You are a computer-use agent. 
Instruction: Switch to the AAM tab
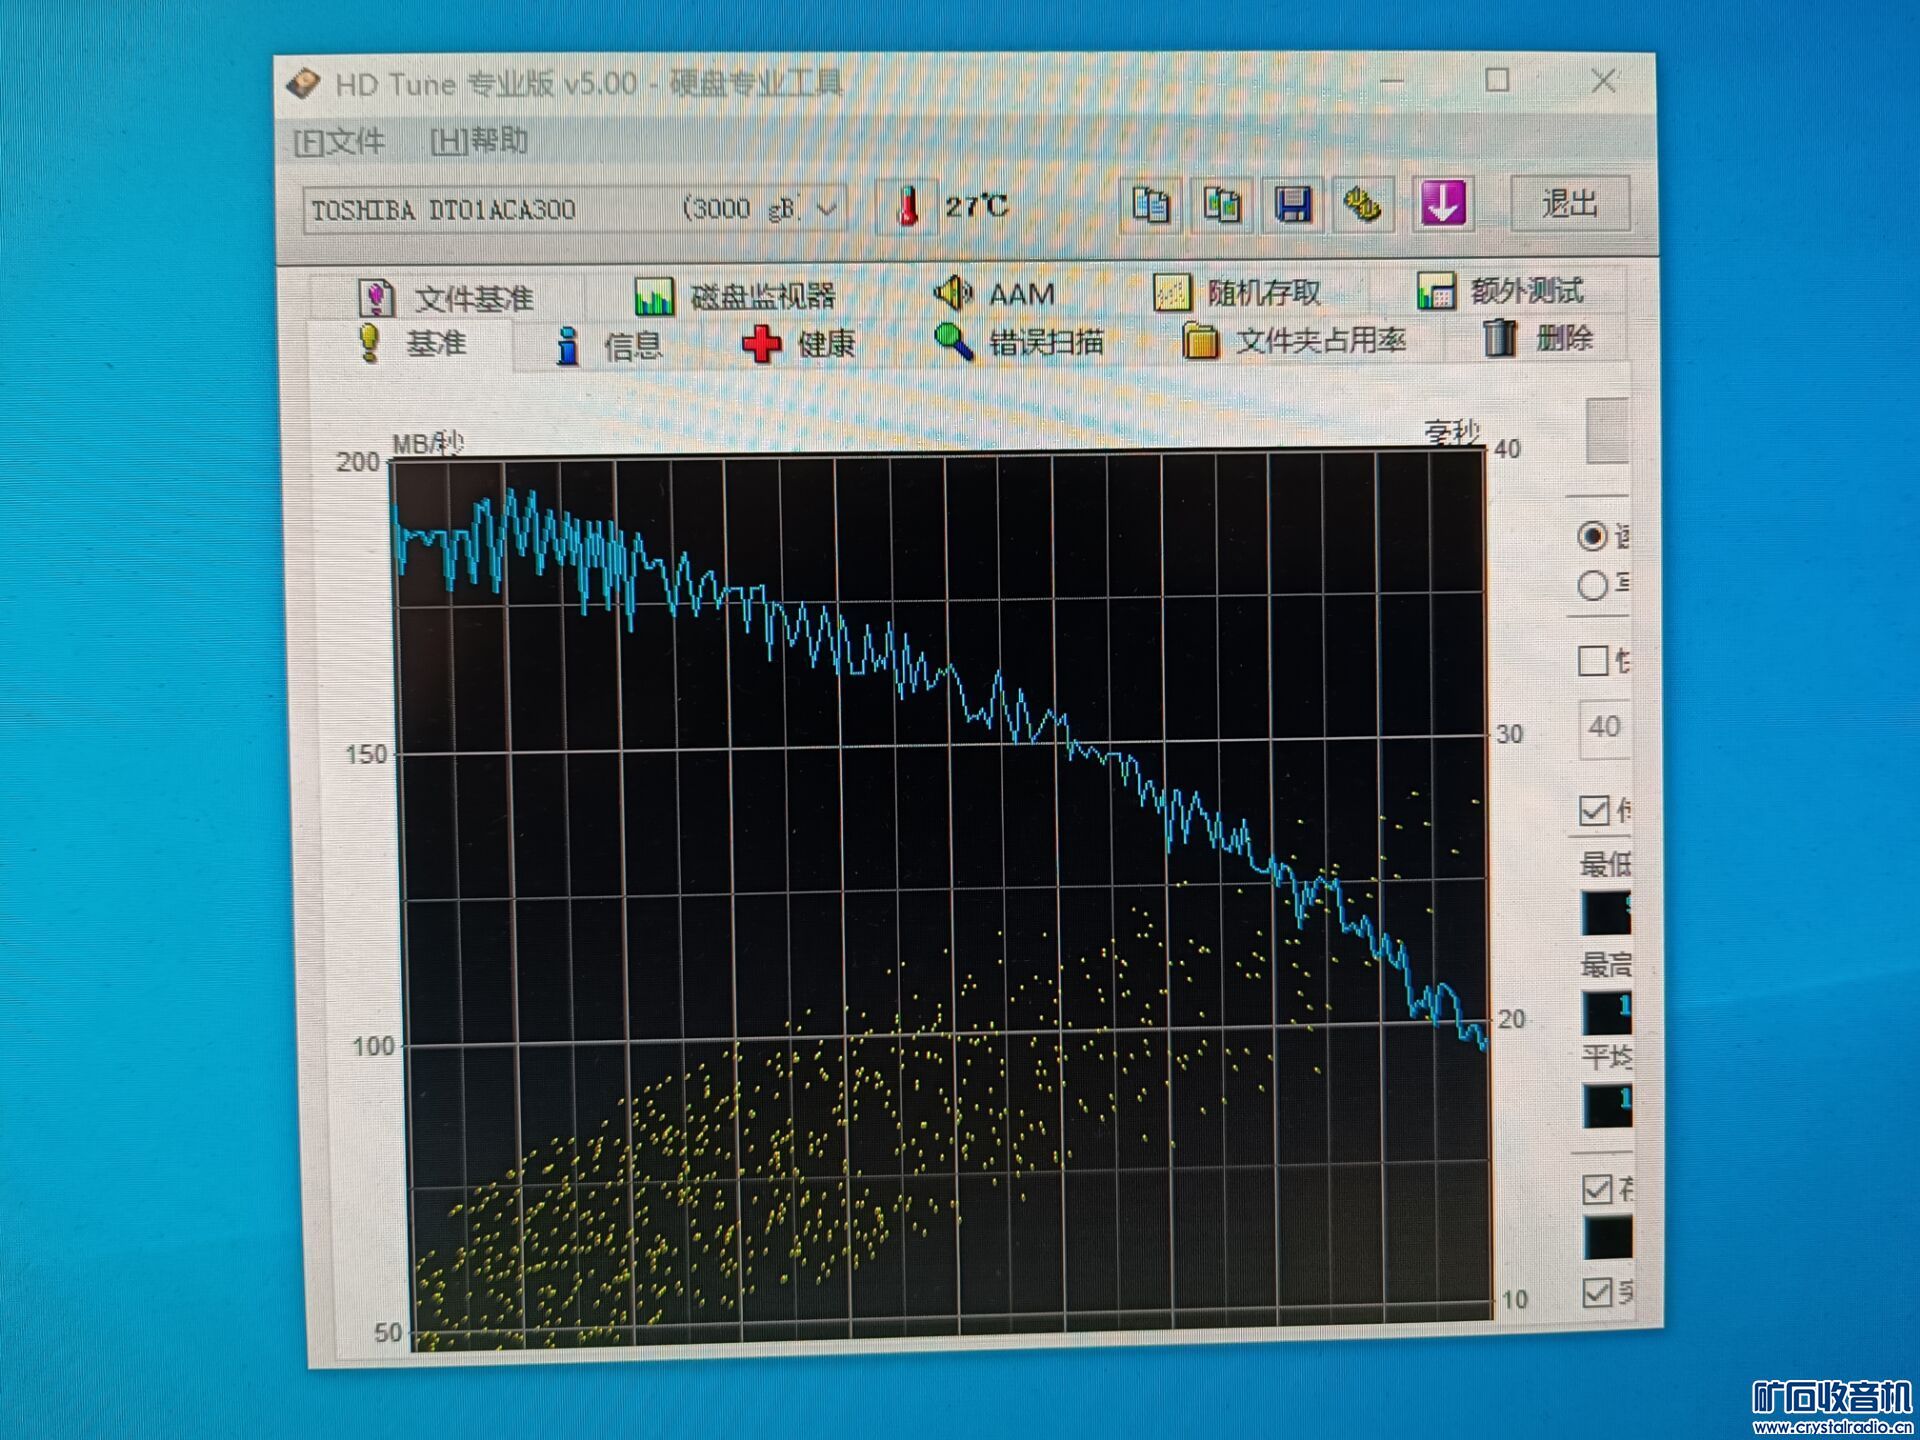(x=994, y=294)
